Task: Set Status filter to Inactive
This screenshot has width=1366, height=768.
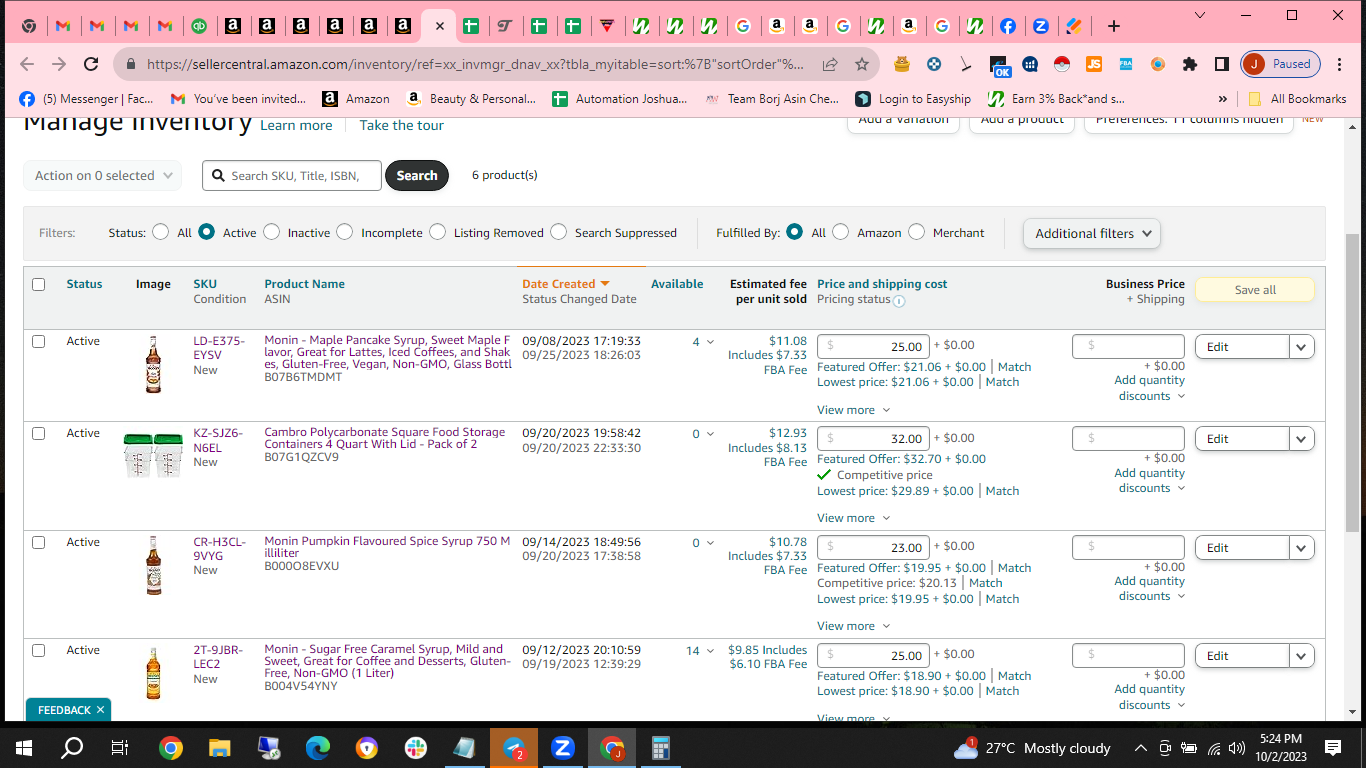Action: 271,232
